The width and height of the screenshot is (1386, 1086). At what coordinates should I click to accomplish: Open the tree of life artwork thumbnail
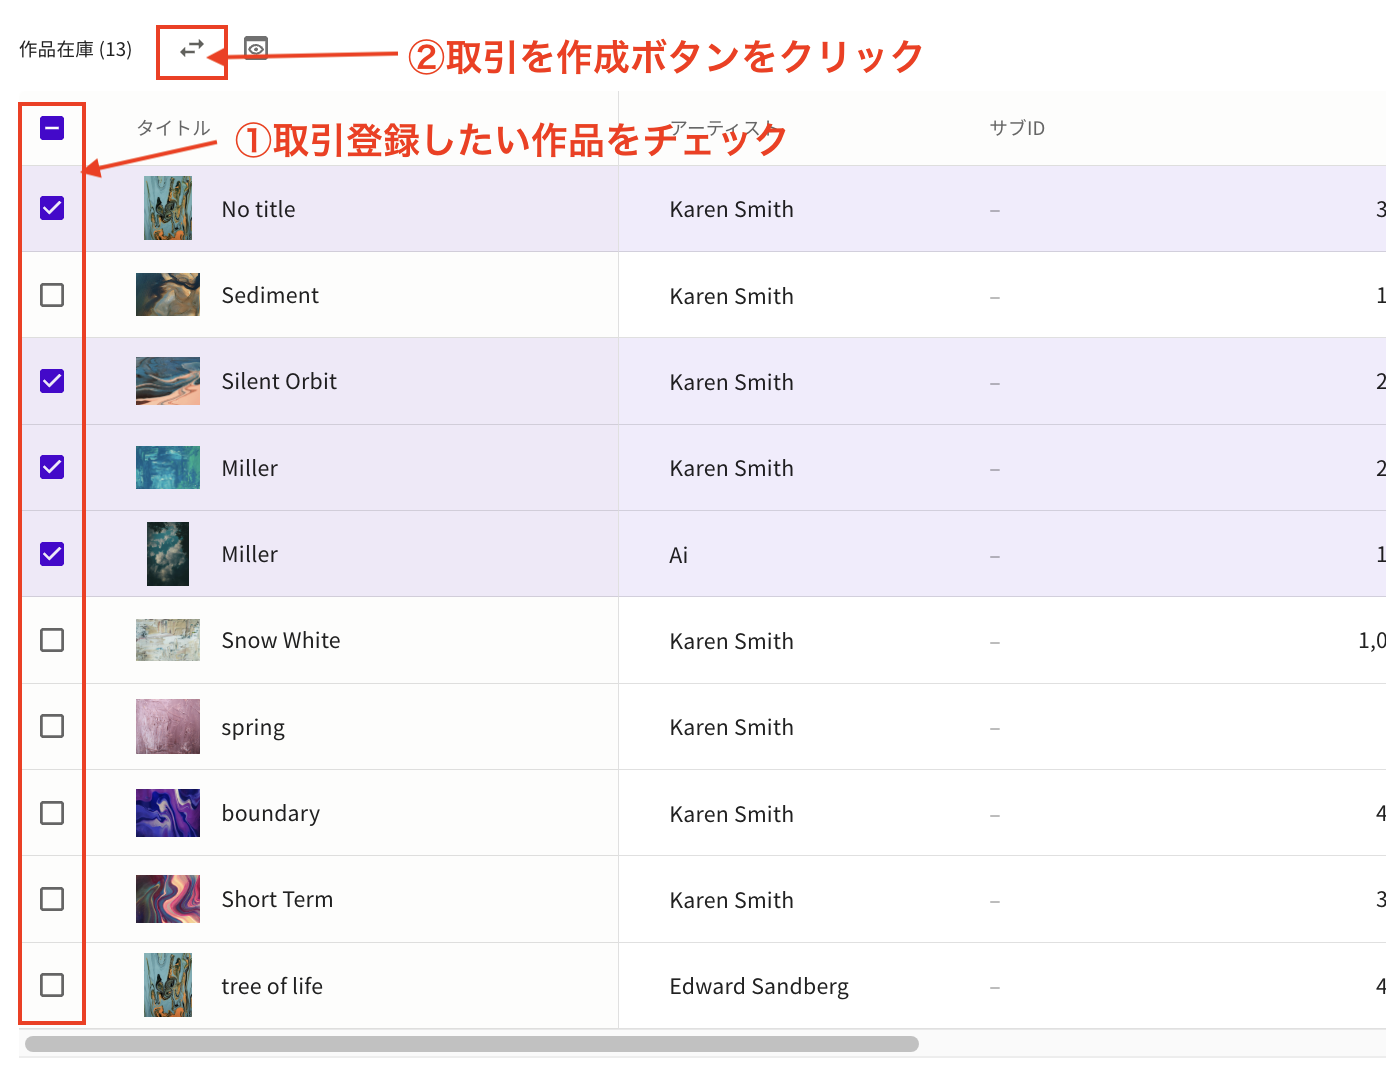click(x=168, y=985)
